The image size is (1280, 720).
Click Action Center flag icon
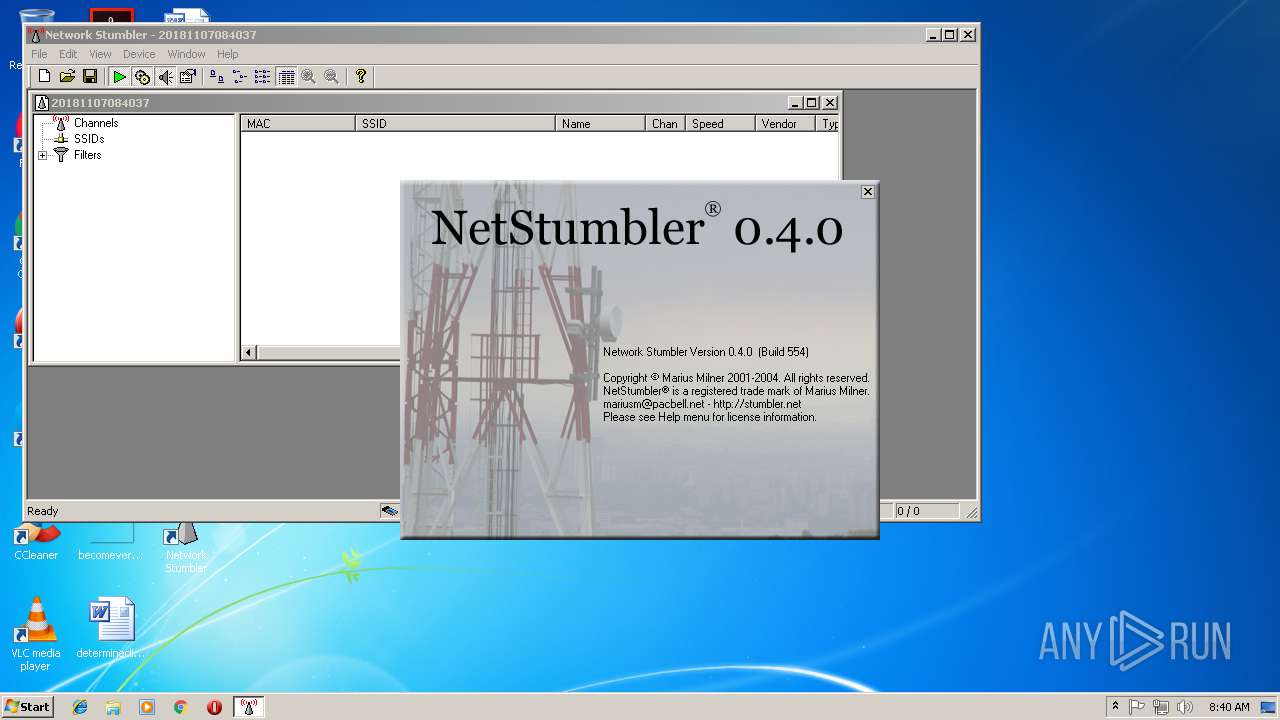pyautogui.click(x=1137, y=707)
